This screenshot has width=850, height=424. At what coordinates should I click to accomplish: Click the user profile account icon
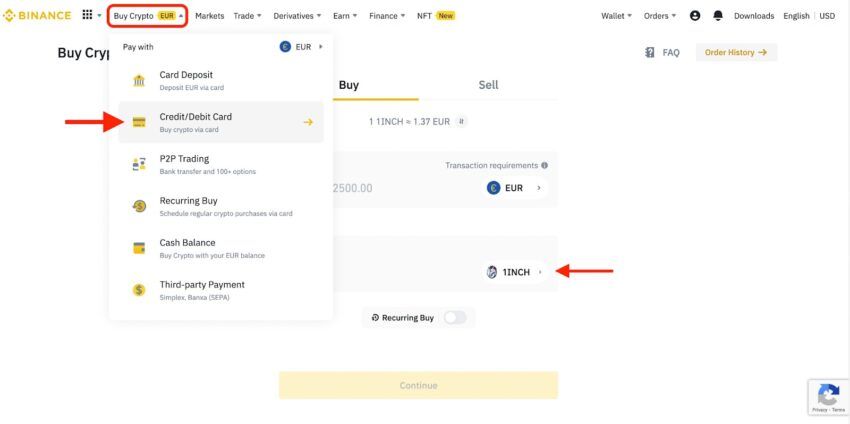(x=695, y=16)
